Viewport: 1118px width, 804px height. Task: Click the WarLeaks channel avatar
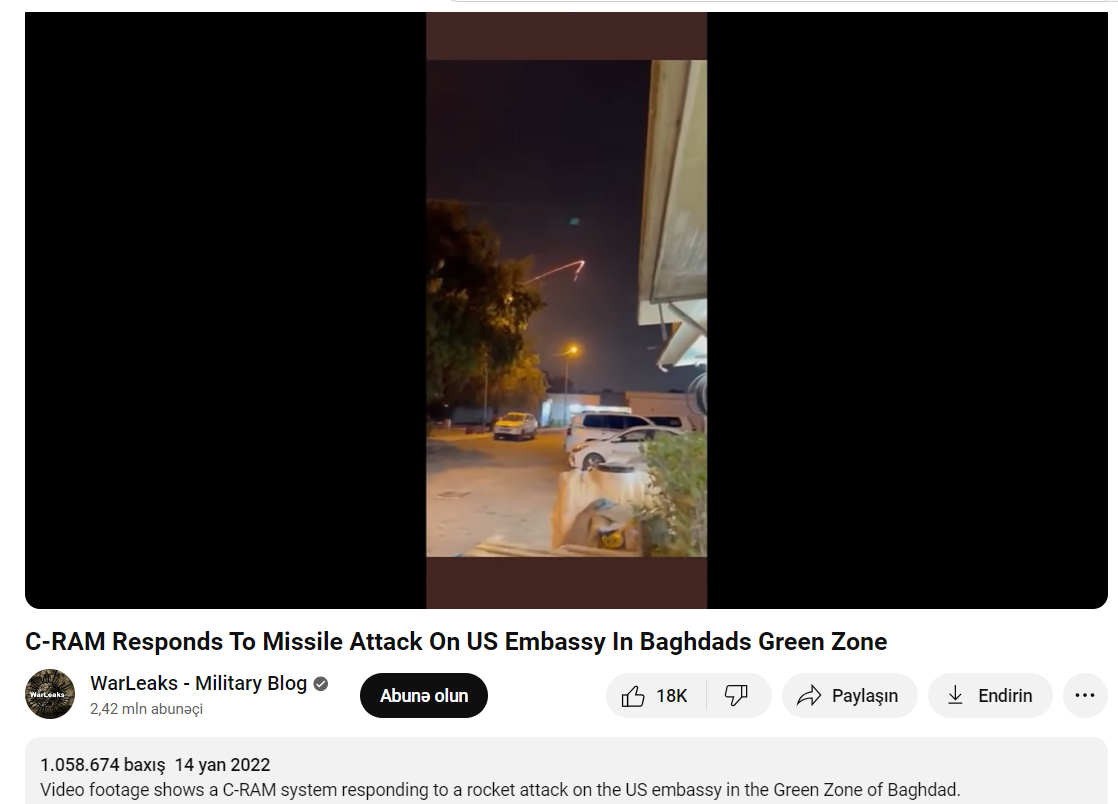click(x=50, y=694)
